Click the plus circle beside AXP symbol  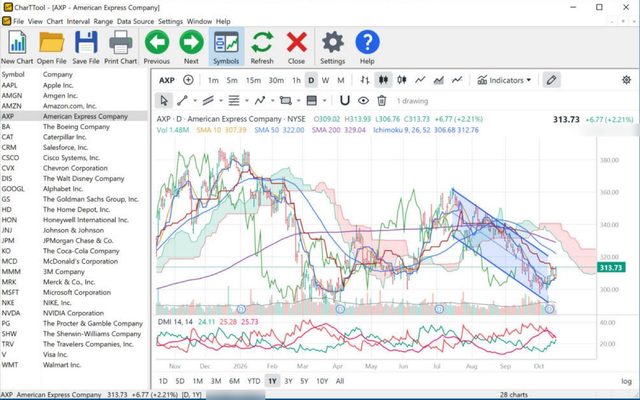pyautogui.click(x=188, y=80)
